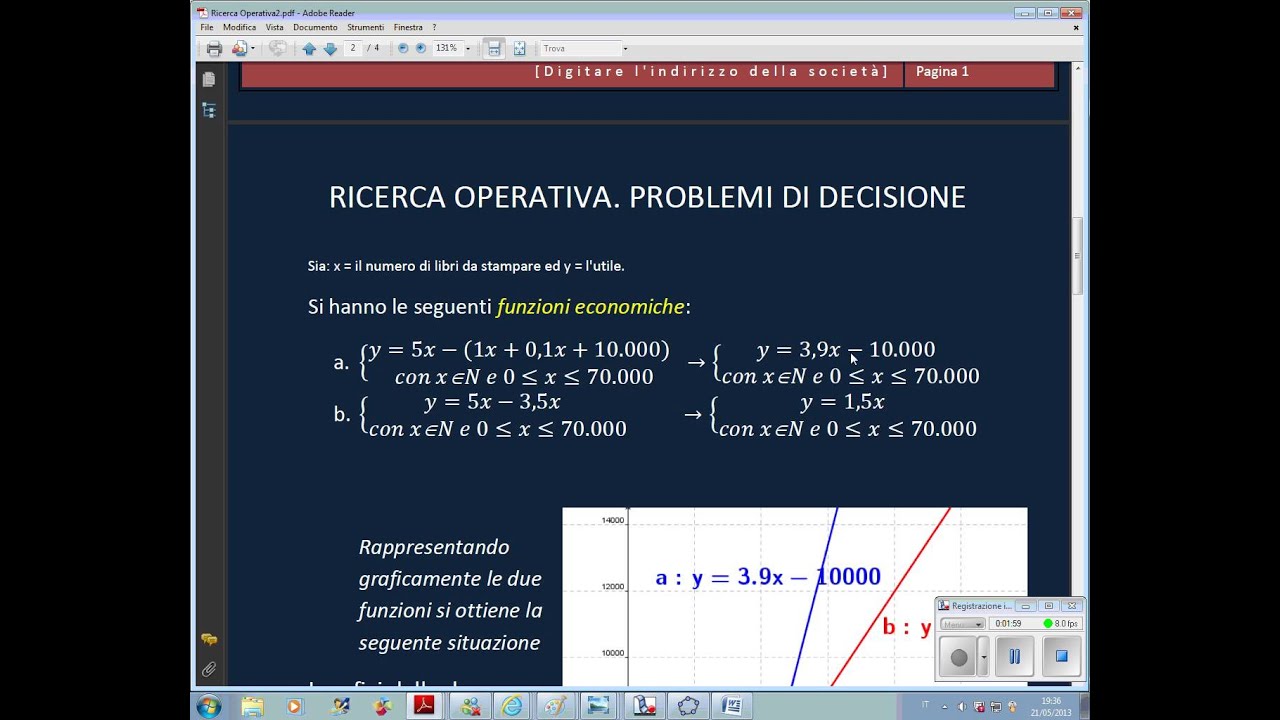Stop the recording in the Registrazione window
The width and height of the screenshot is (1280, 720).
point(1062,657)
